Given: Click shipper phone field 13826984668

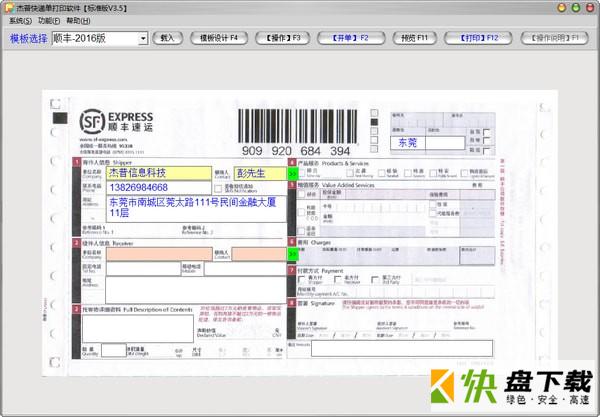Looking at the screenshot, I should 159,188.
